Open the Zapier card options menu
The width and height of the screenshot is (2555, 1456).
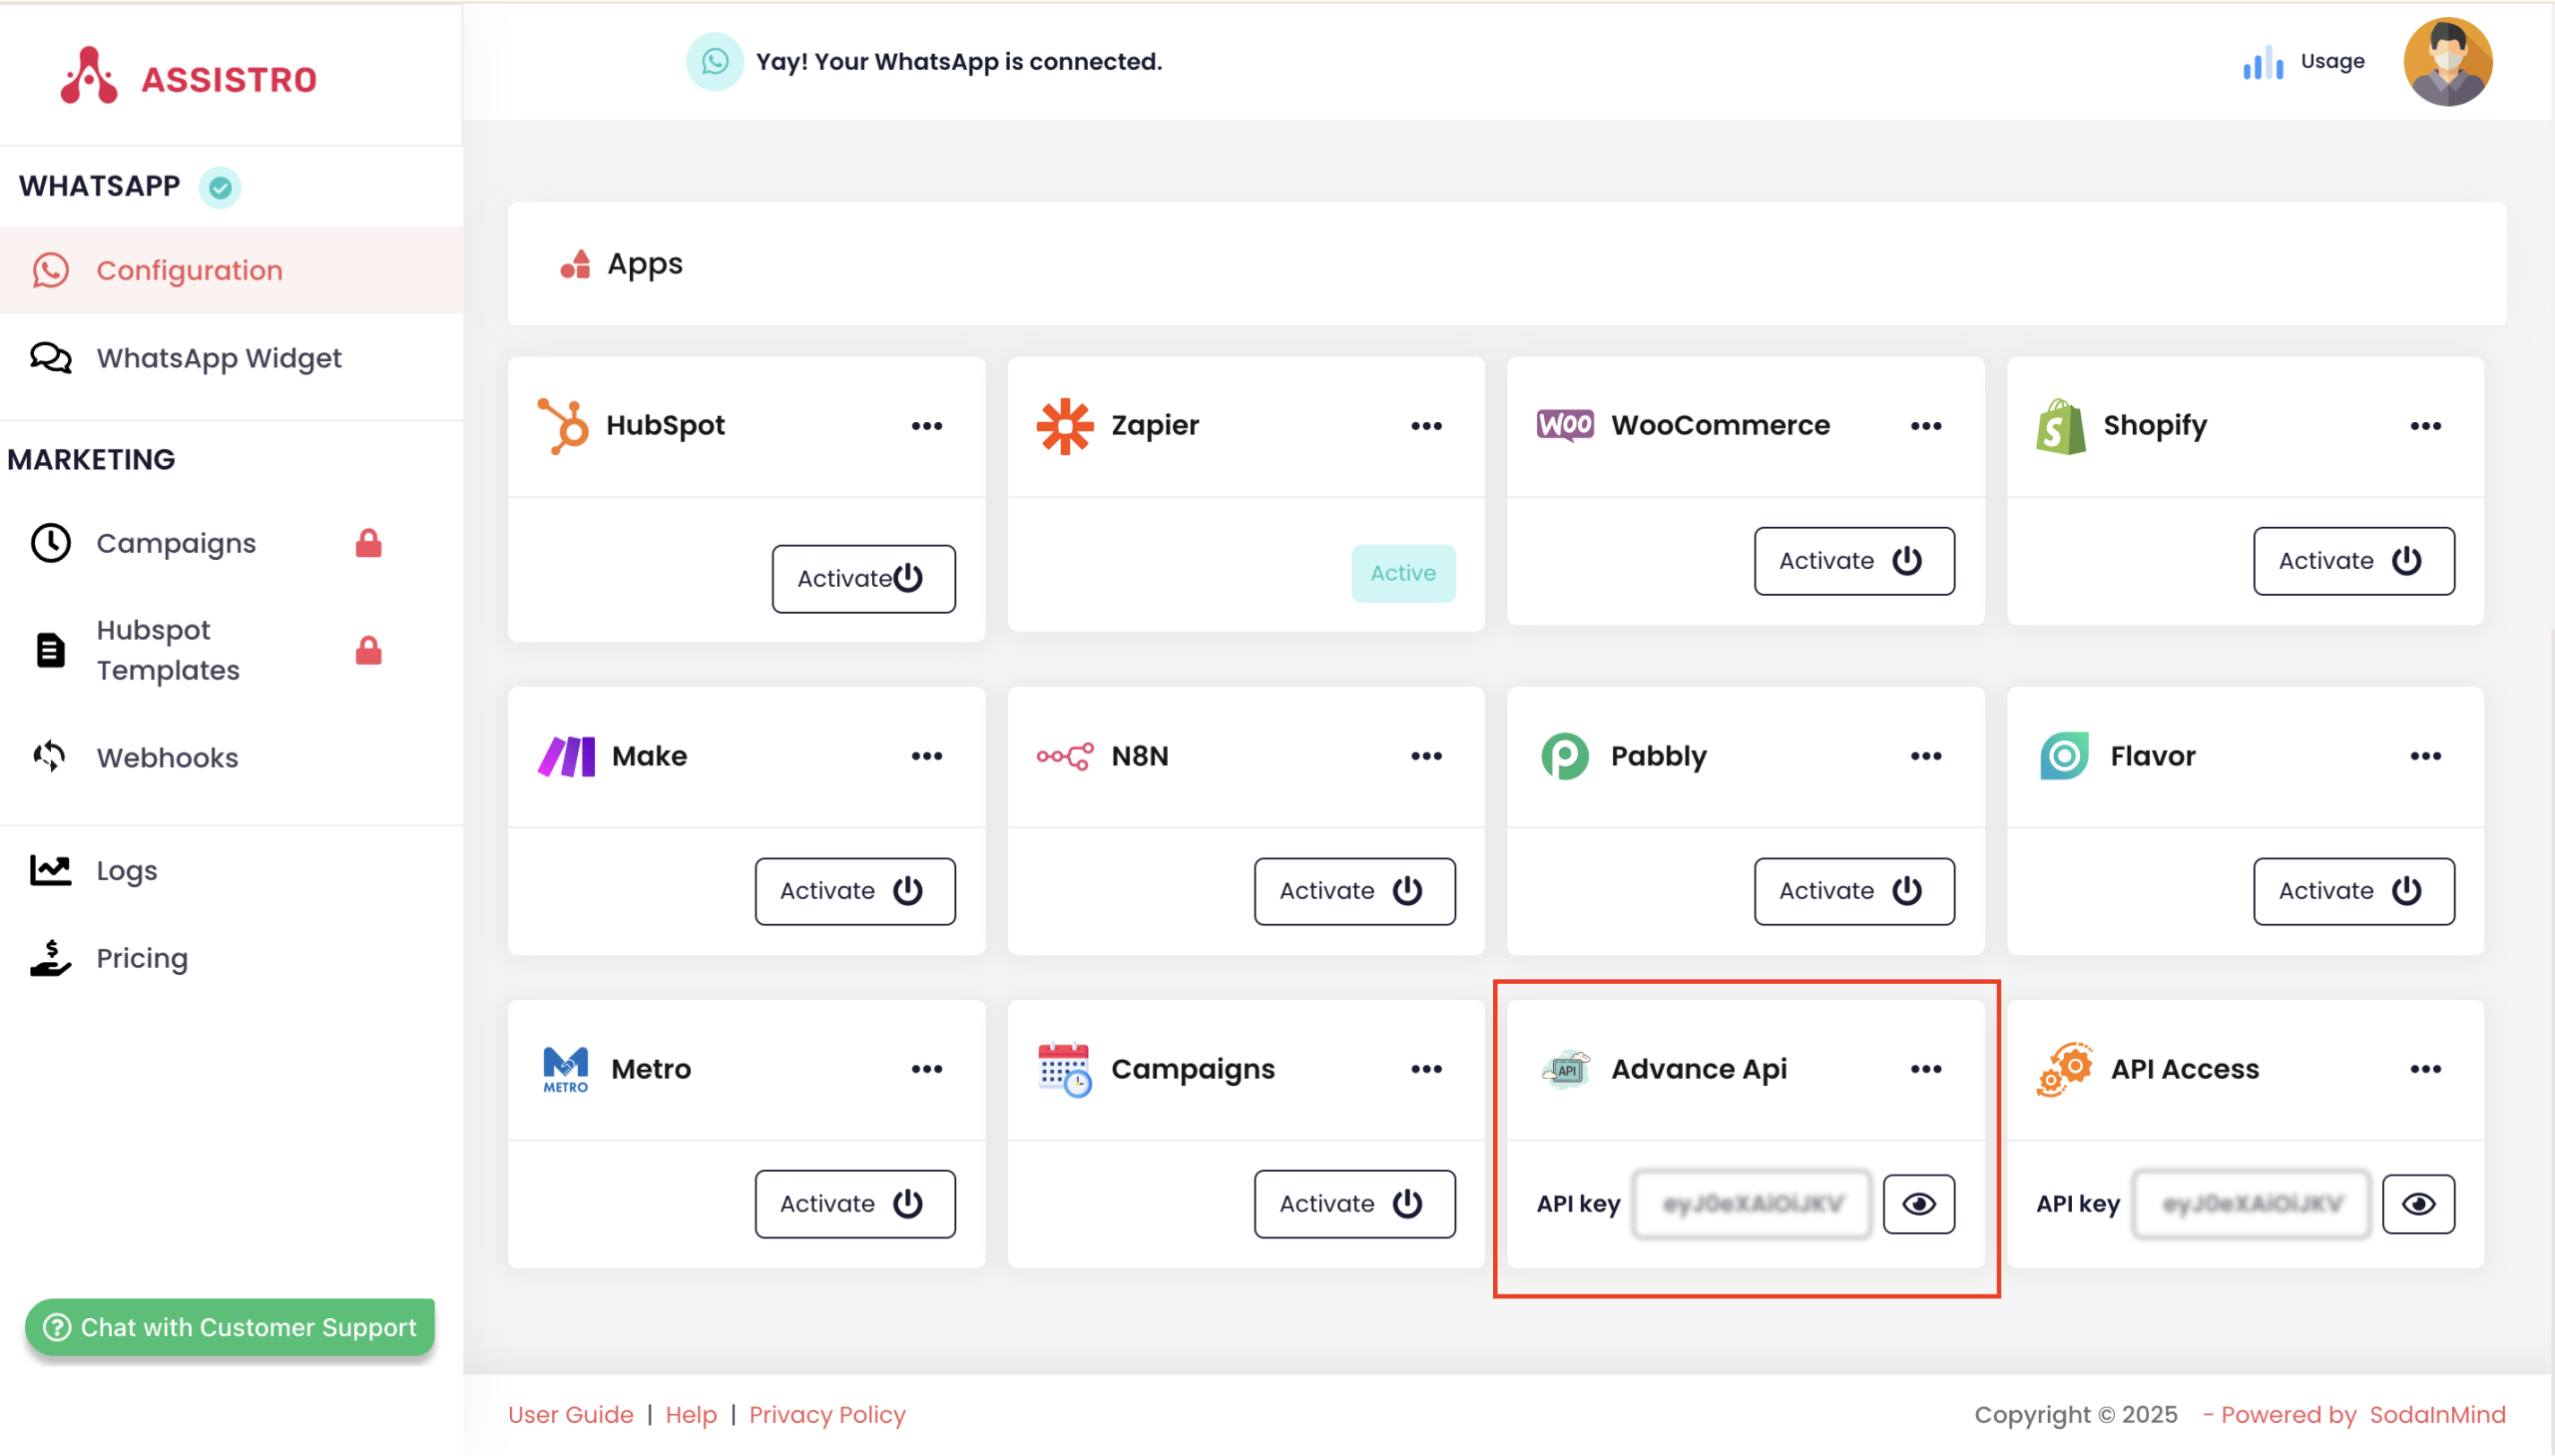(x=1426, y=426)
